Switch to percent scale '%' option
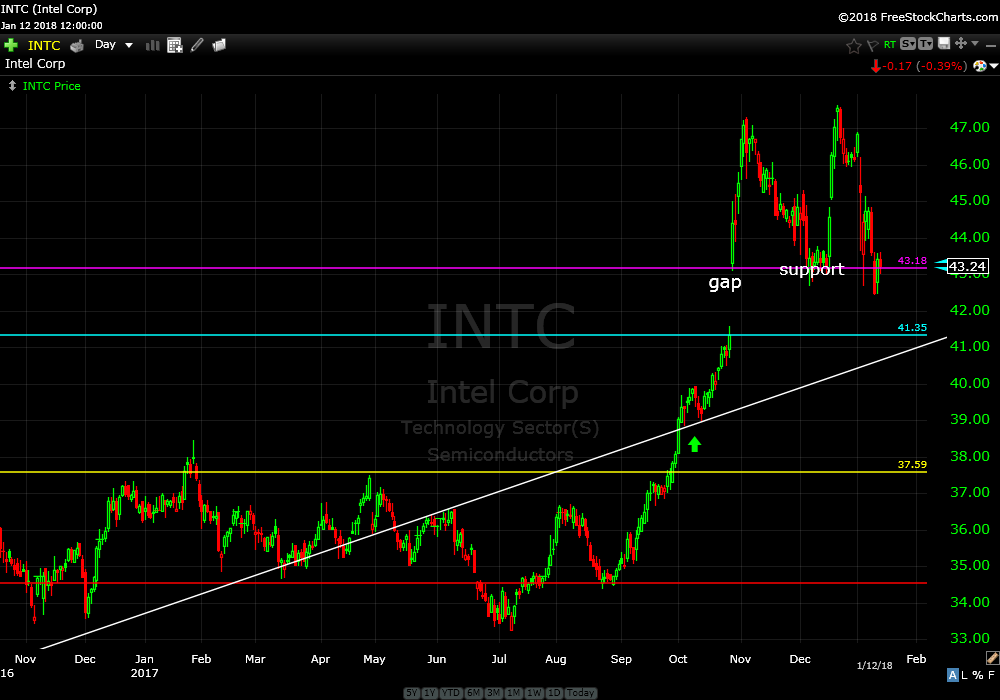 point(977,675)
